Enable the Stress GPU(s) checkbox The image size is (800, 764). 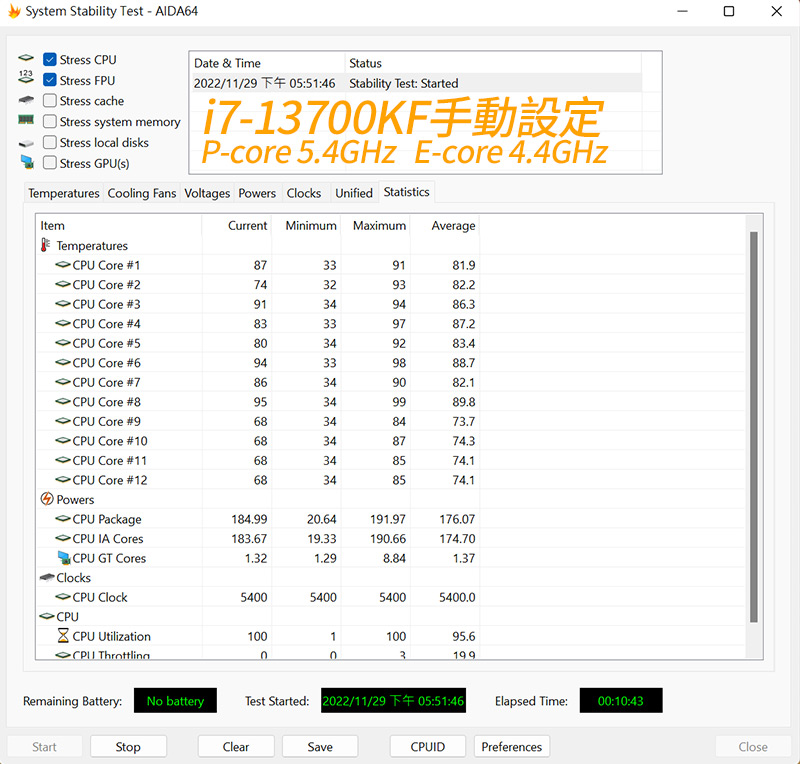(49, 163)
